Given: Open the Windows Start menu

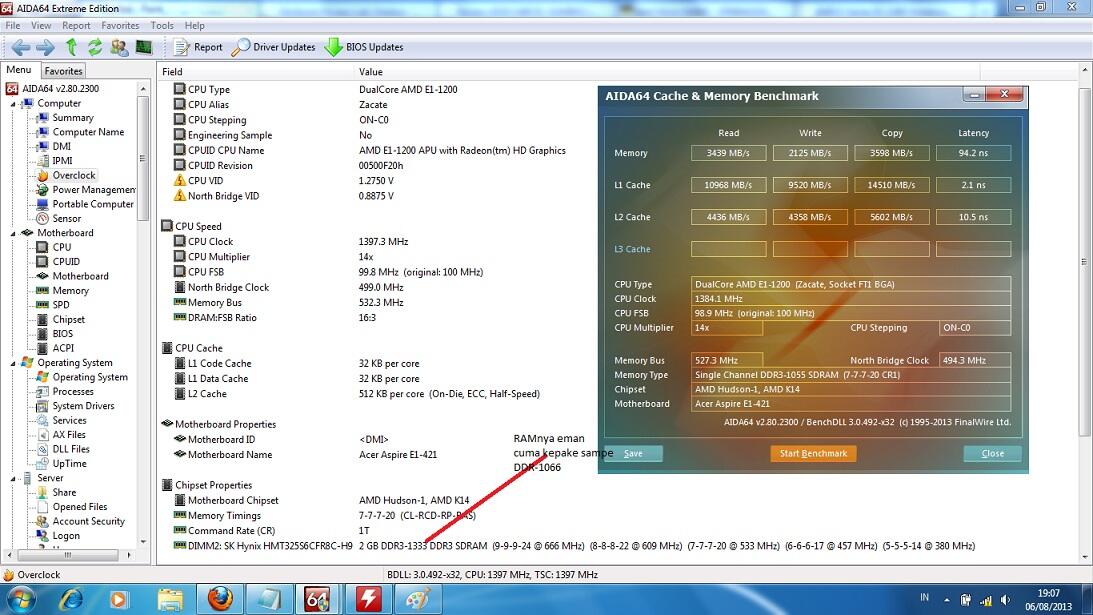Looking at the screenshot, I should click(20, 599).
